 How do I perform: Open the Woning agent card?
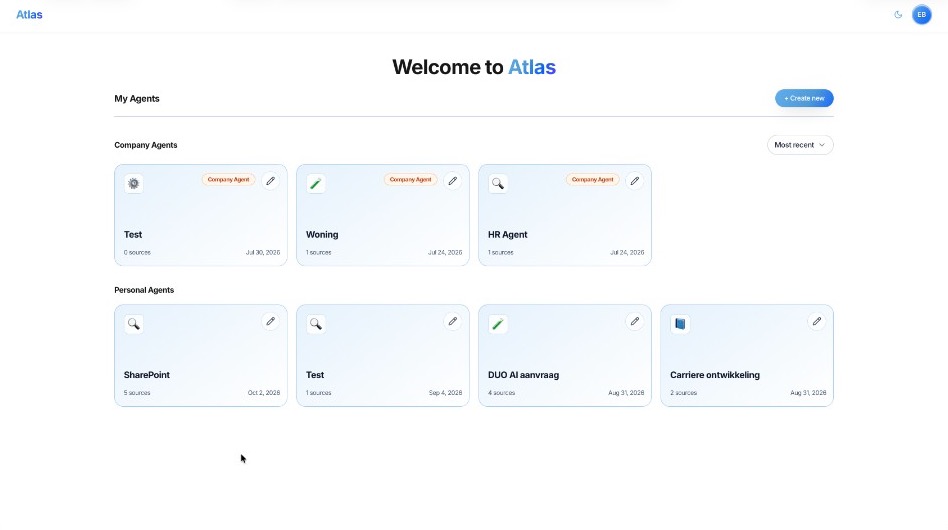(x=383, y=215)
